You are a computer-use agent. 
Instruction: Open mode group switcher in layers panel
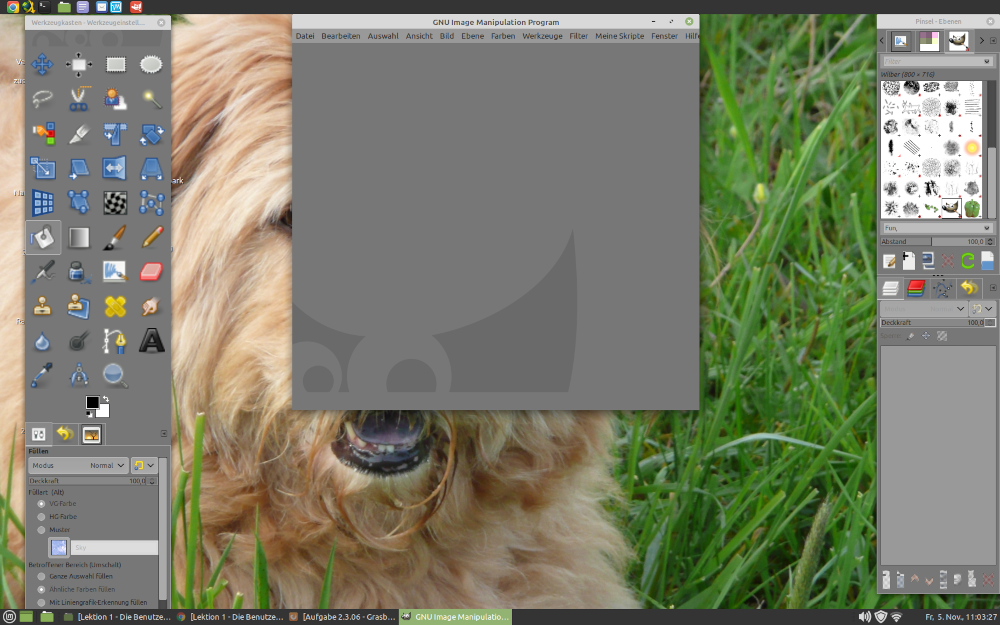coord(982,309)
